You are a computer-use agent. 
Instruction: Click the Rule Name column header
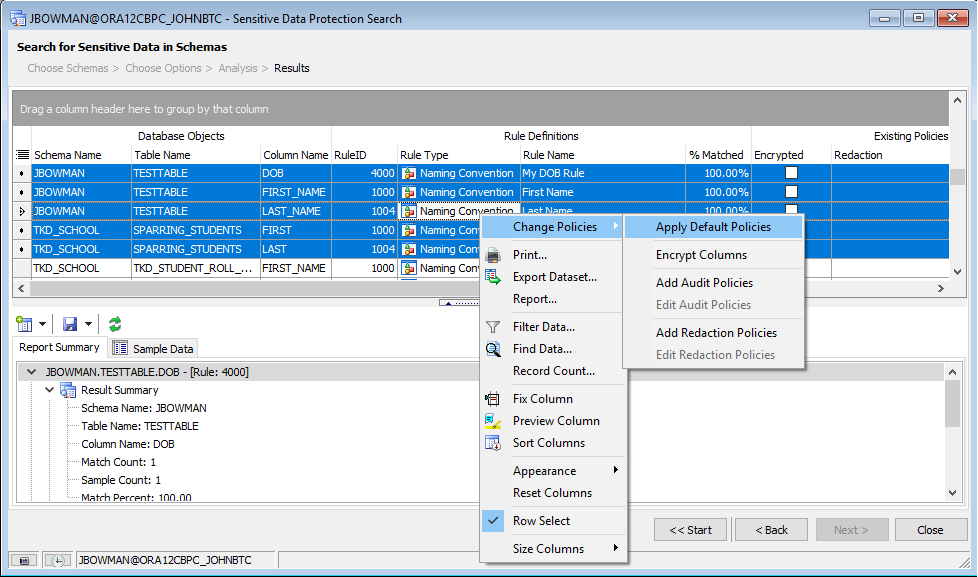(603, 155)
